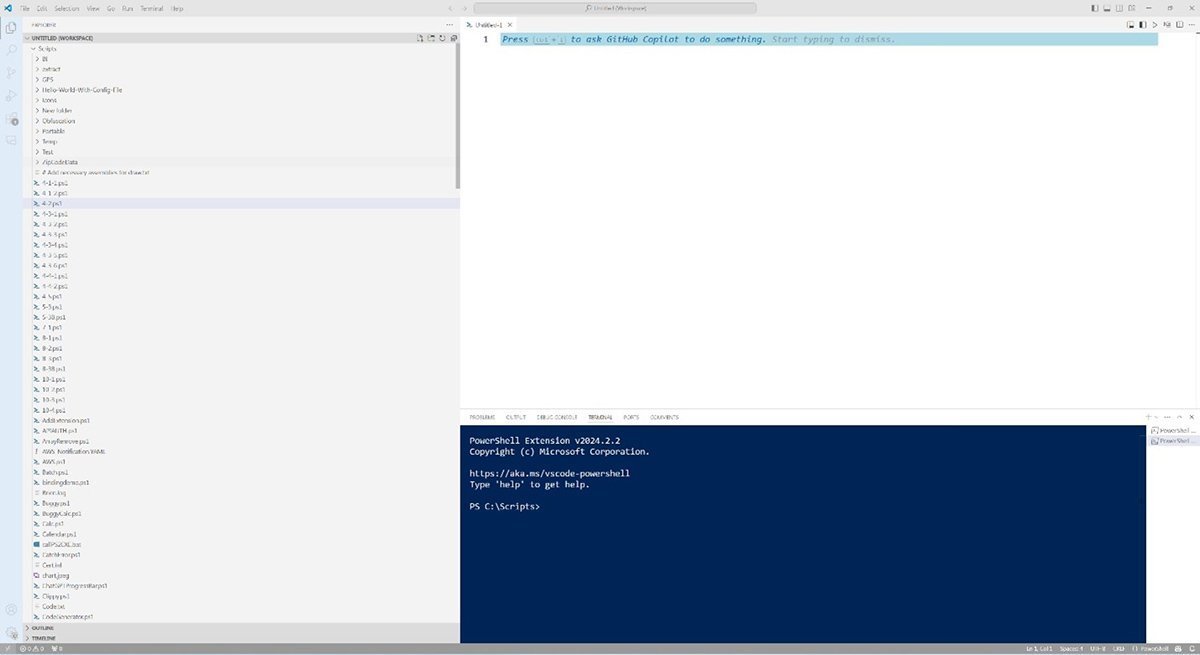Open the Source Control view
Image resolution: width=1200 pixels, height=655 pixels.
click(11, 73)
